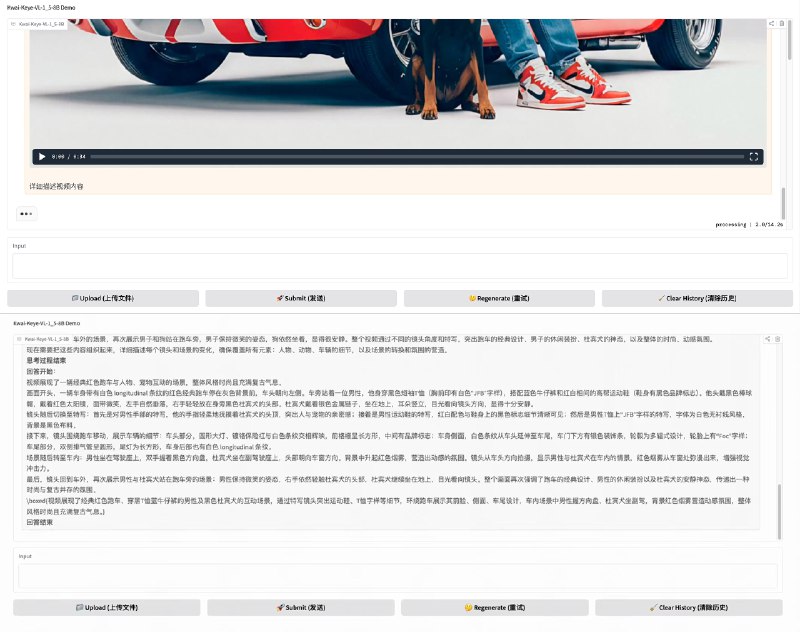Click the upper Regenerate (重试) button
Image resolution: width=800 pixels, height=632 pixels.
coord(499,298)
